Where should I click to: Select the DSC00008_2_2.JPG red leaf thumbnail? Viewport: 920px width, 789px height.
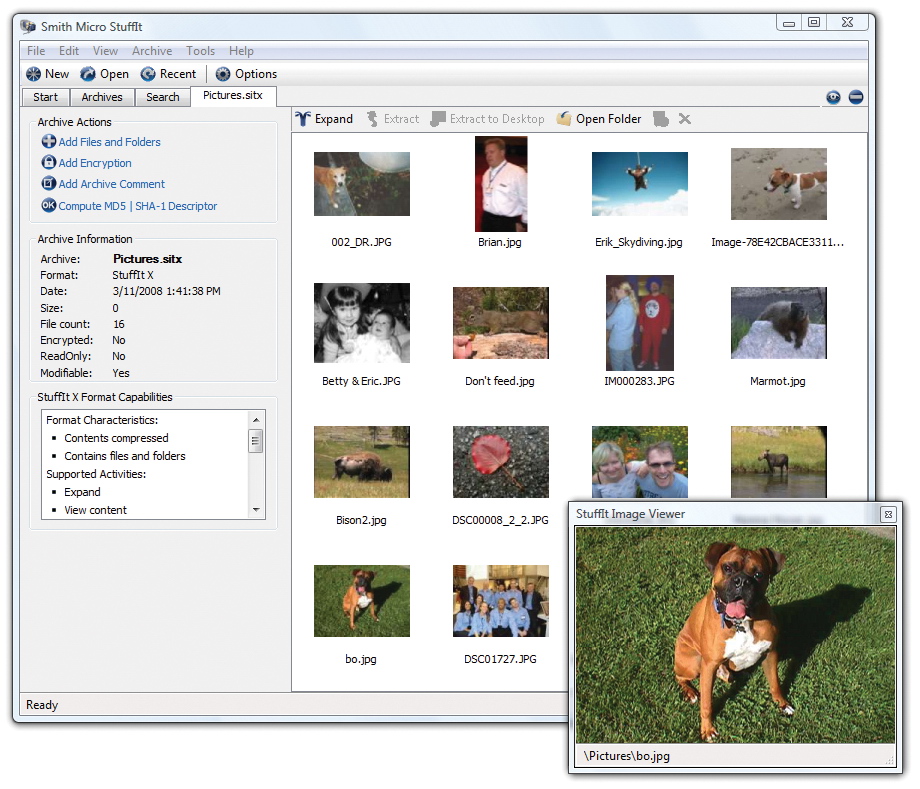coord(500,462)
